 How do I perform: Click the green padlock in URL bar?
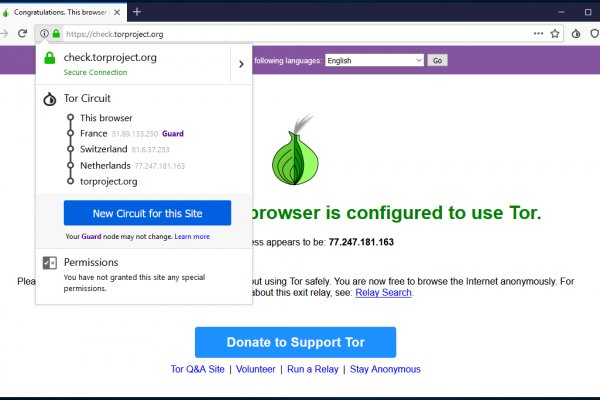(x=55, y=34)
